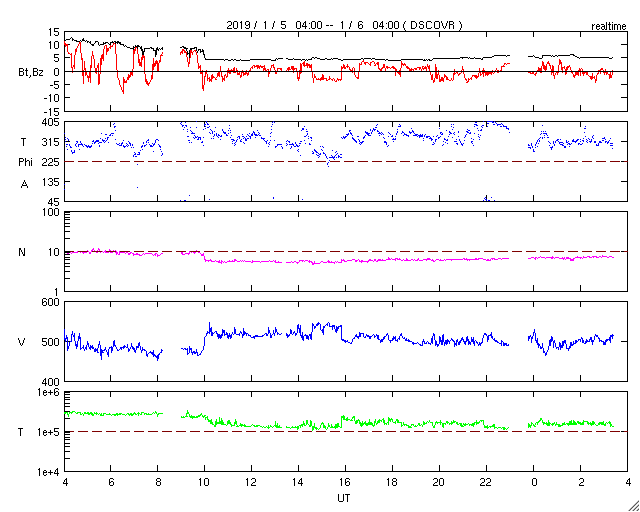640x512 pixels.
Task: Click the "N" density axis label
Action: click(x=22, y=252)
